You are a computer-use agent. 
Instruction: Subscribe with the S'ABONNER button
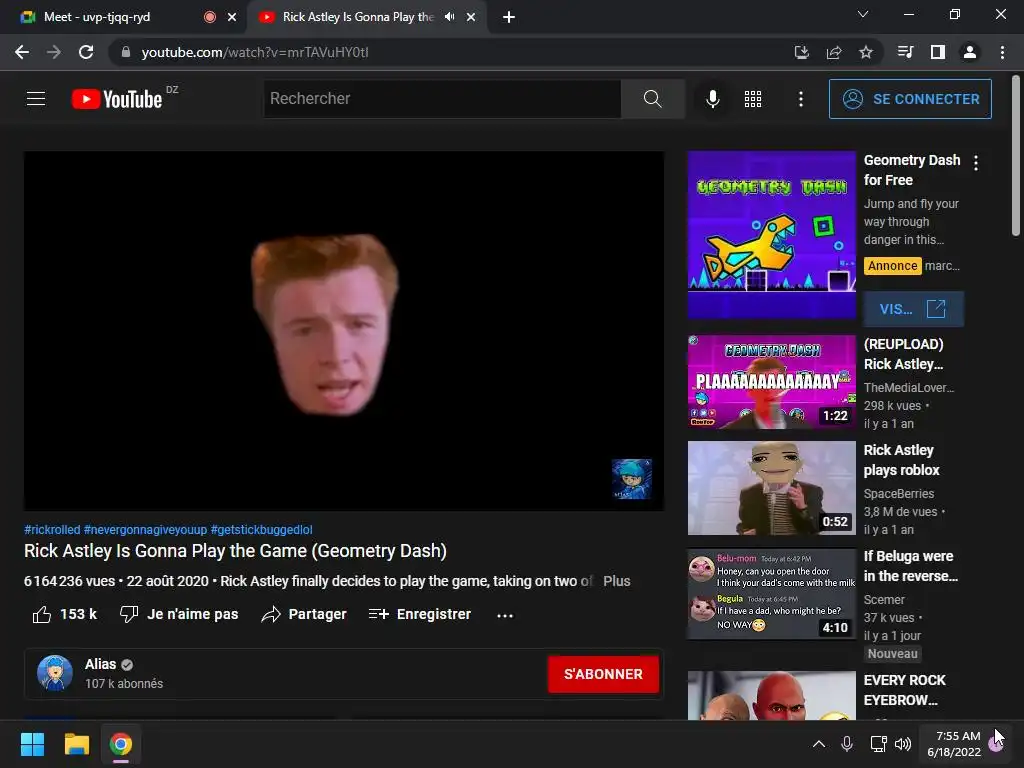[603, 675]
